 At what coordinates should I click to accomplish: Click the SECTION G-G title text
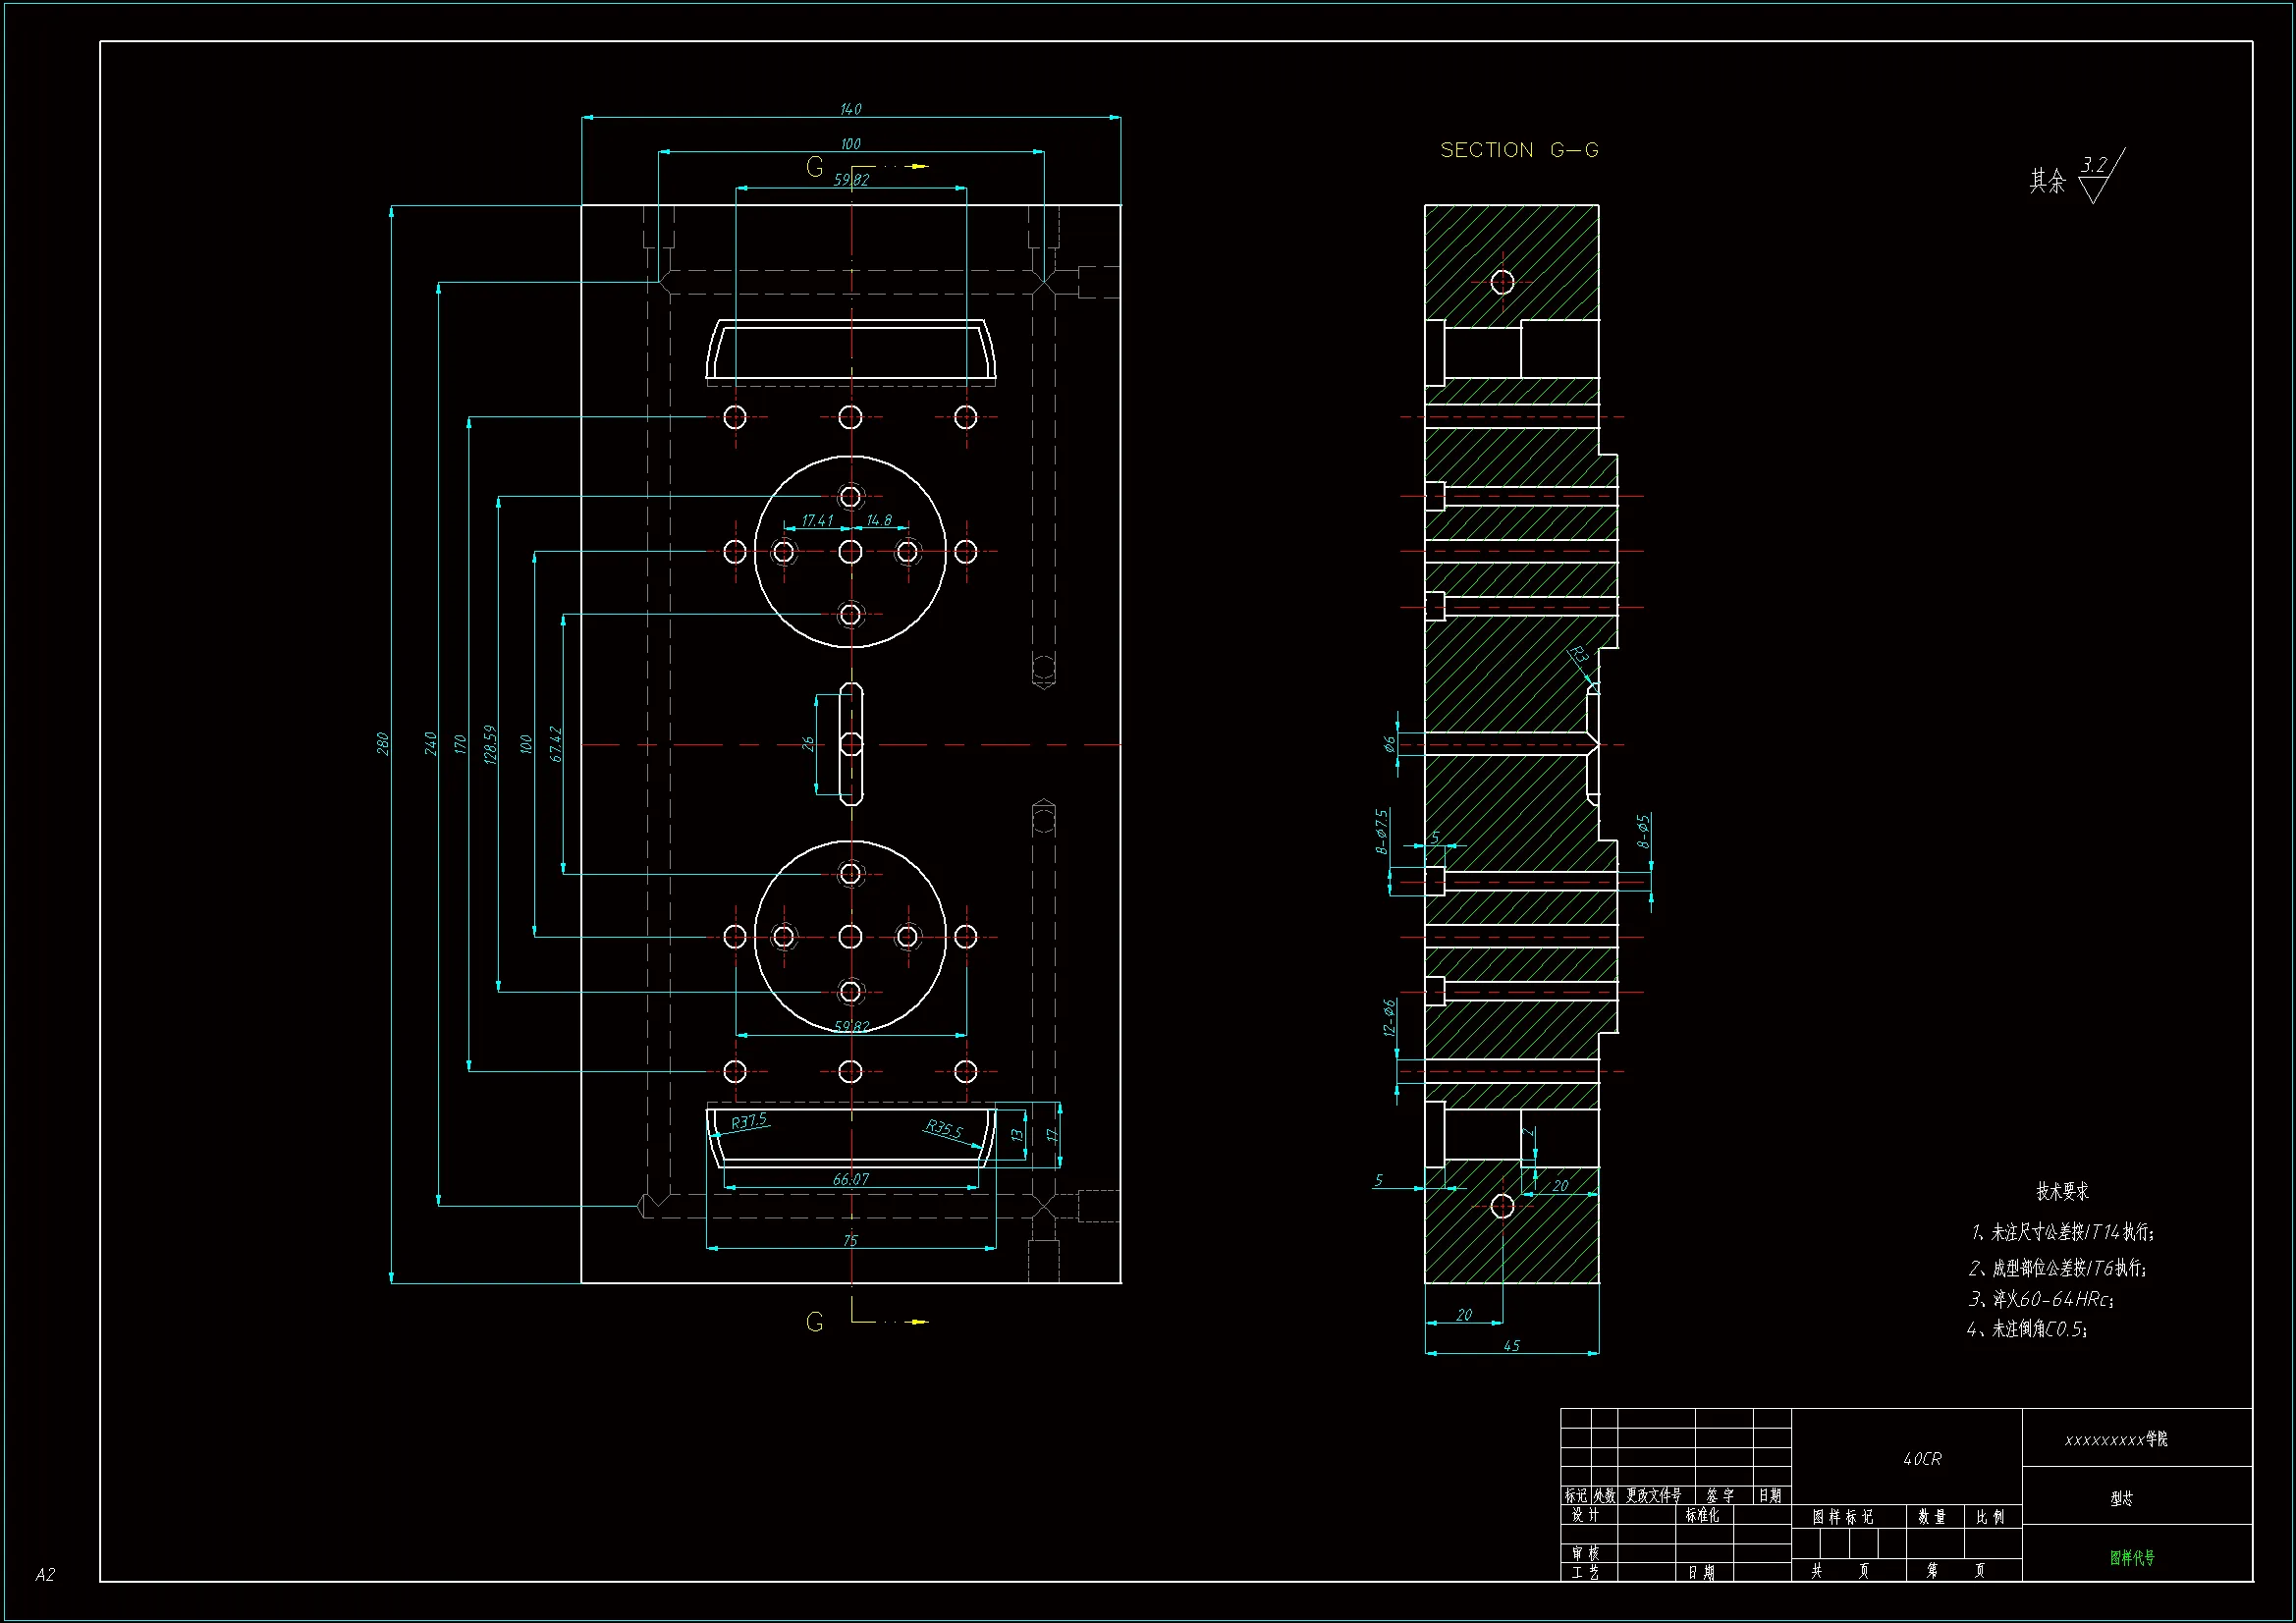point(1518,150)
